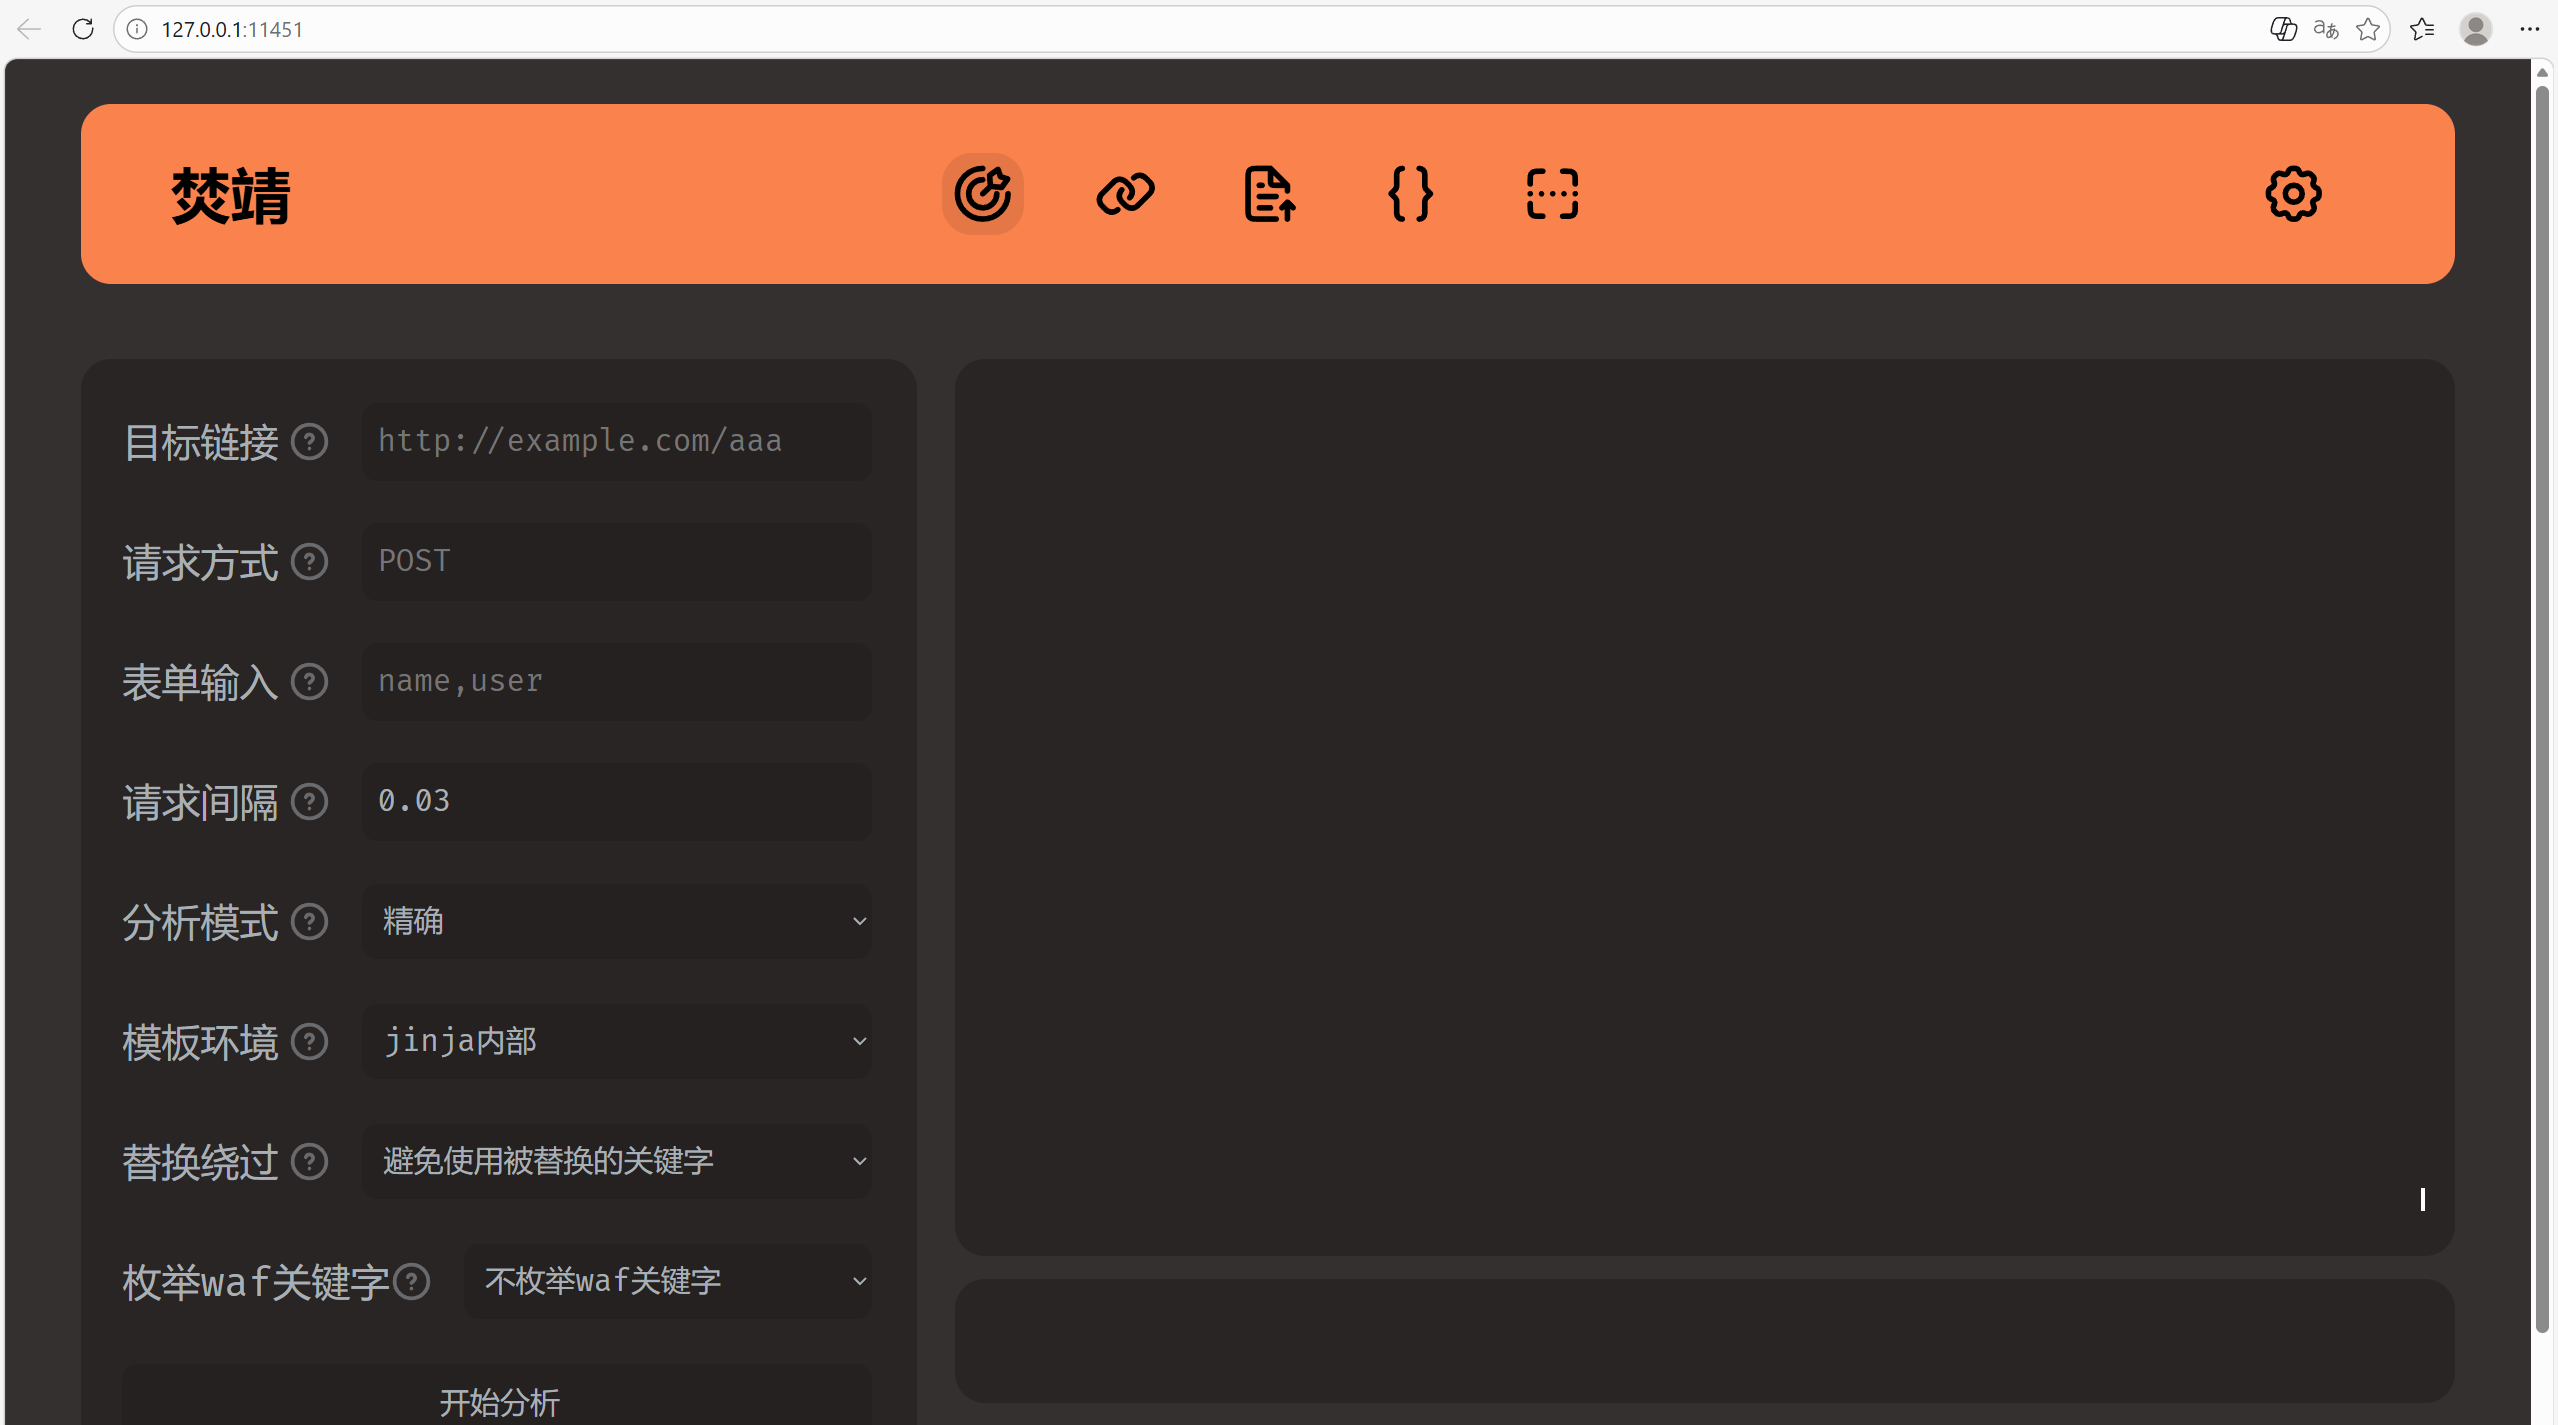Open the chain link page icon
2558x1425 pixels.
point(1125,194)
